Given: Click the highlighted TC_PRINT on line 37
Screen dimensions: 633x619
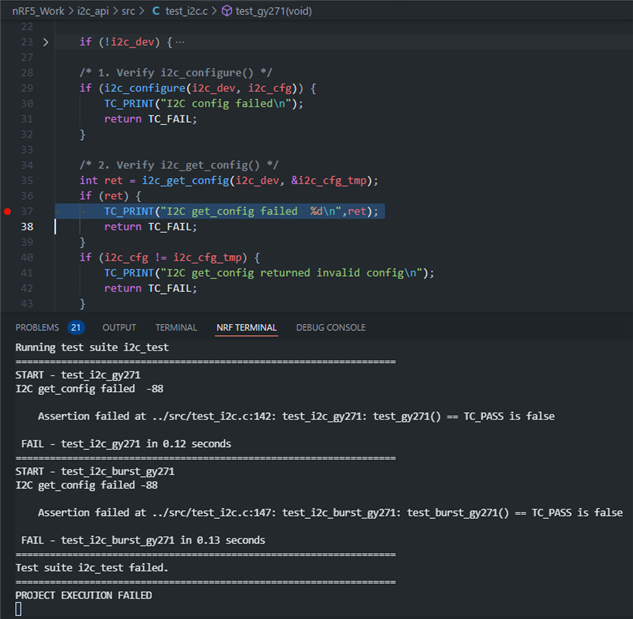Looking at the screenshot, I should (130, 212).
